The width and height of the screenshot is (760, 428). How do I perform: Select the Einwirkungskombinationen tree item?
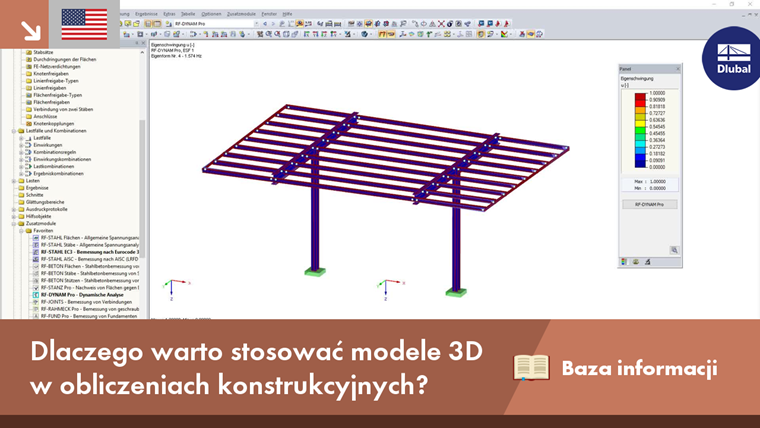62,159
